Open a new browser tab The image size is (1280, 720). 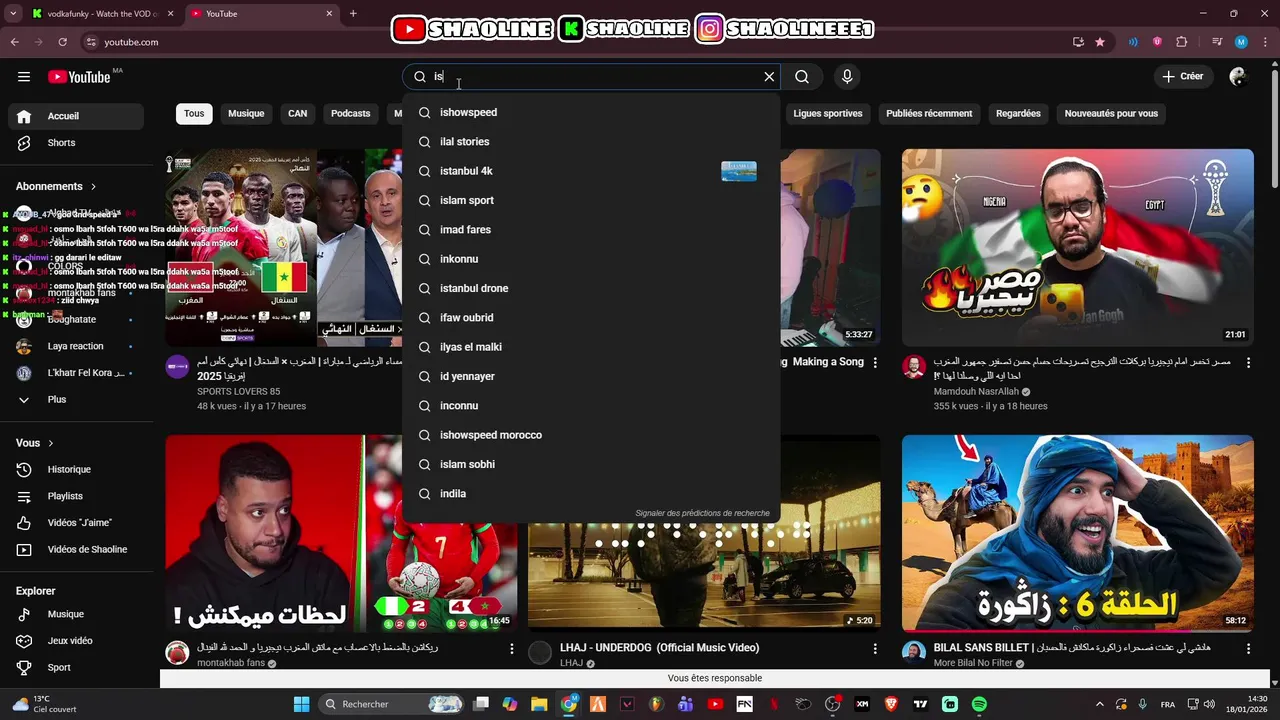pos(353,14)
